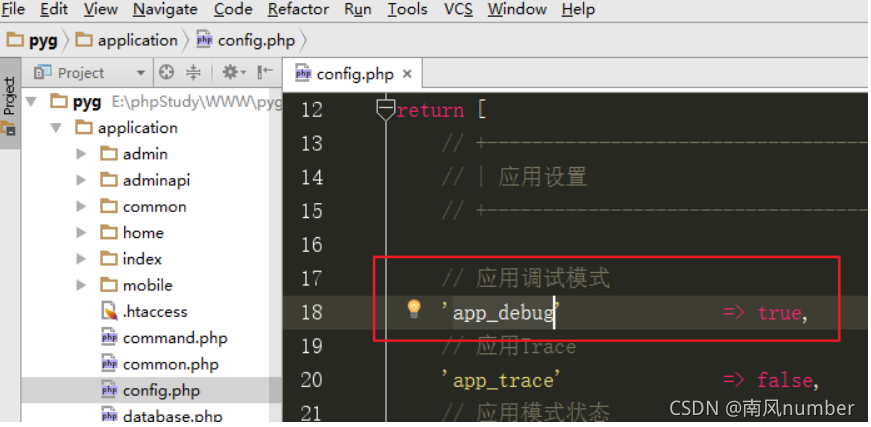The width and height of the screenshot is (871, 427).
Task: Collapse the application folder arrow
Action: pos(56,128)
